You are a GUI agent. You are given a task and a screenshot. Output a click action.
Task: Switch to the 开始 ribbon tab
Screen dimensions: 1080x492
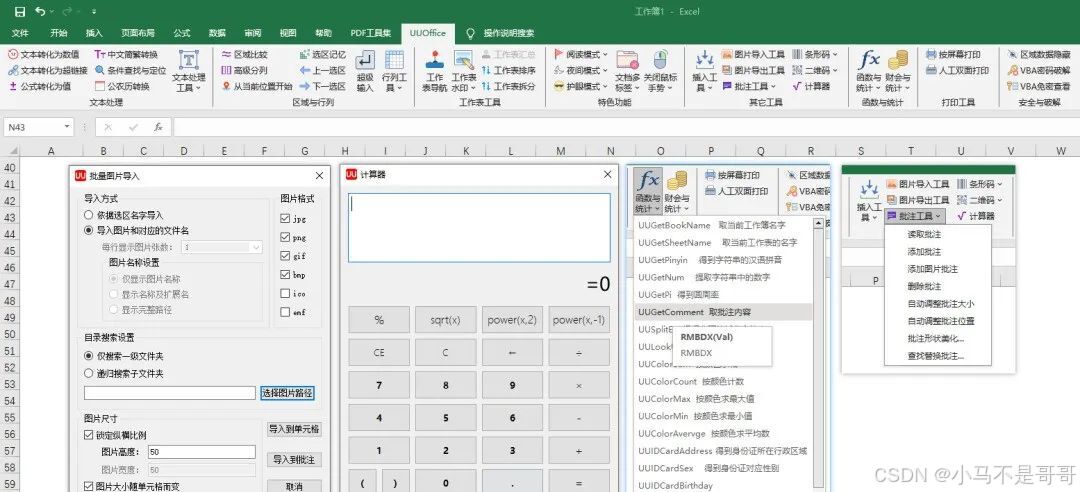point(59,32)
